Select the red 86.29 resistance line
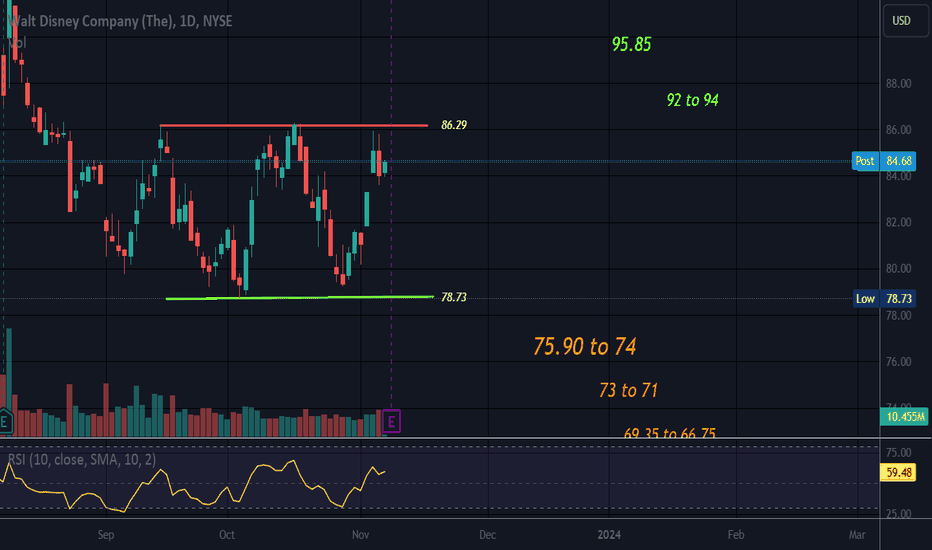The image size is (932, 550). click(x=294, y=125)
